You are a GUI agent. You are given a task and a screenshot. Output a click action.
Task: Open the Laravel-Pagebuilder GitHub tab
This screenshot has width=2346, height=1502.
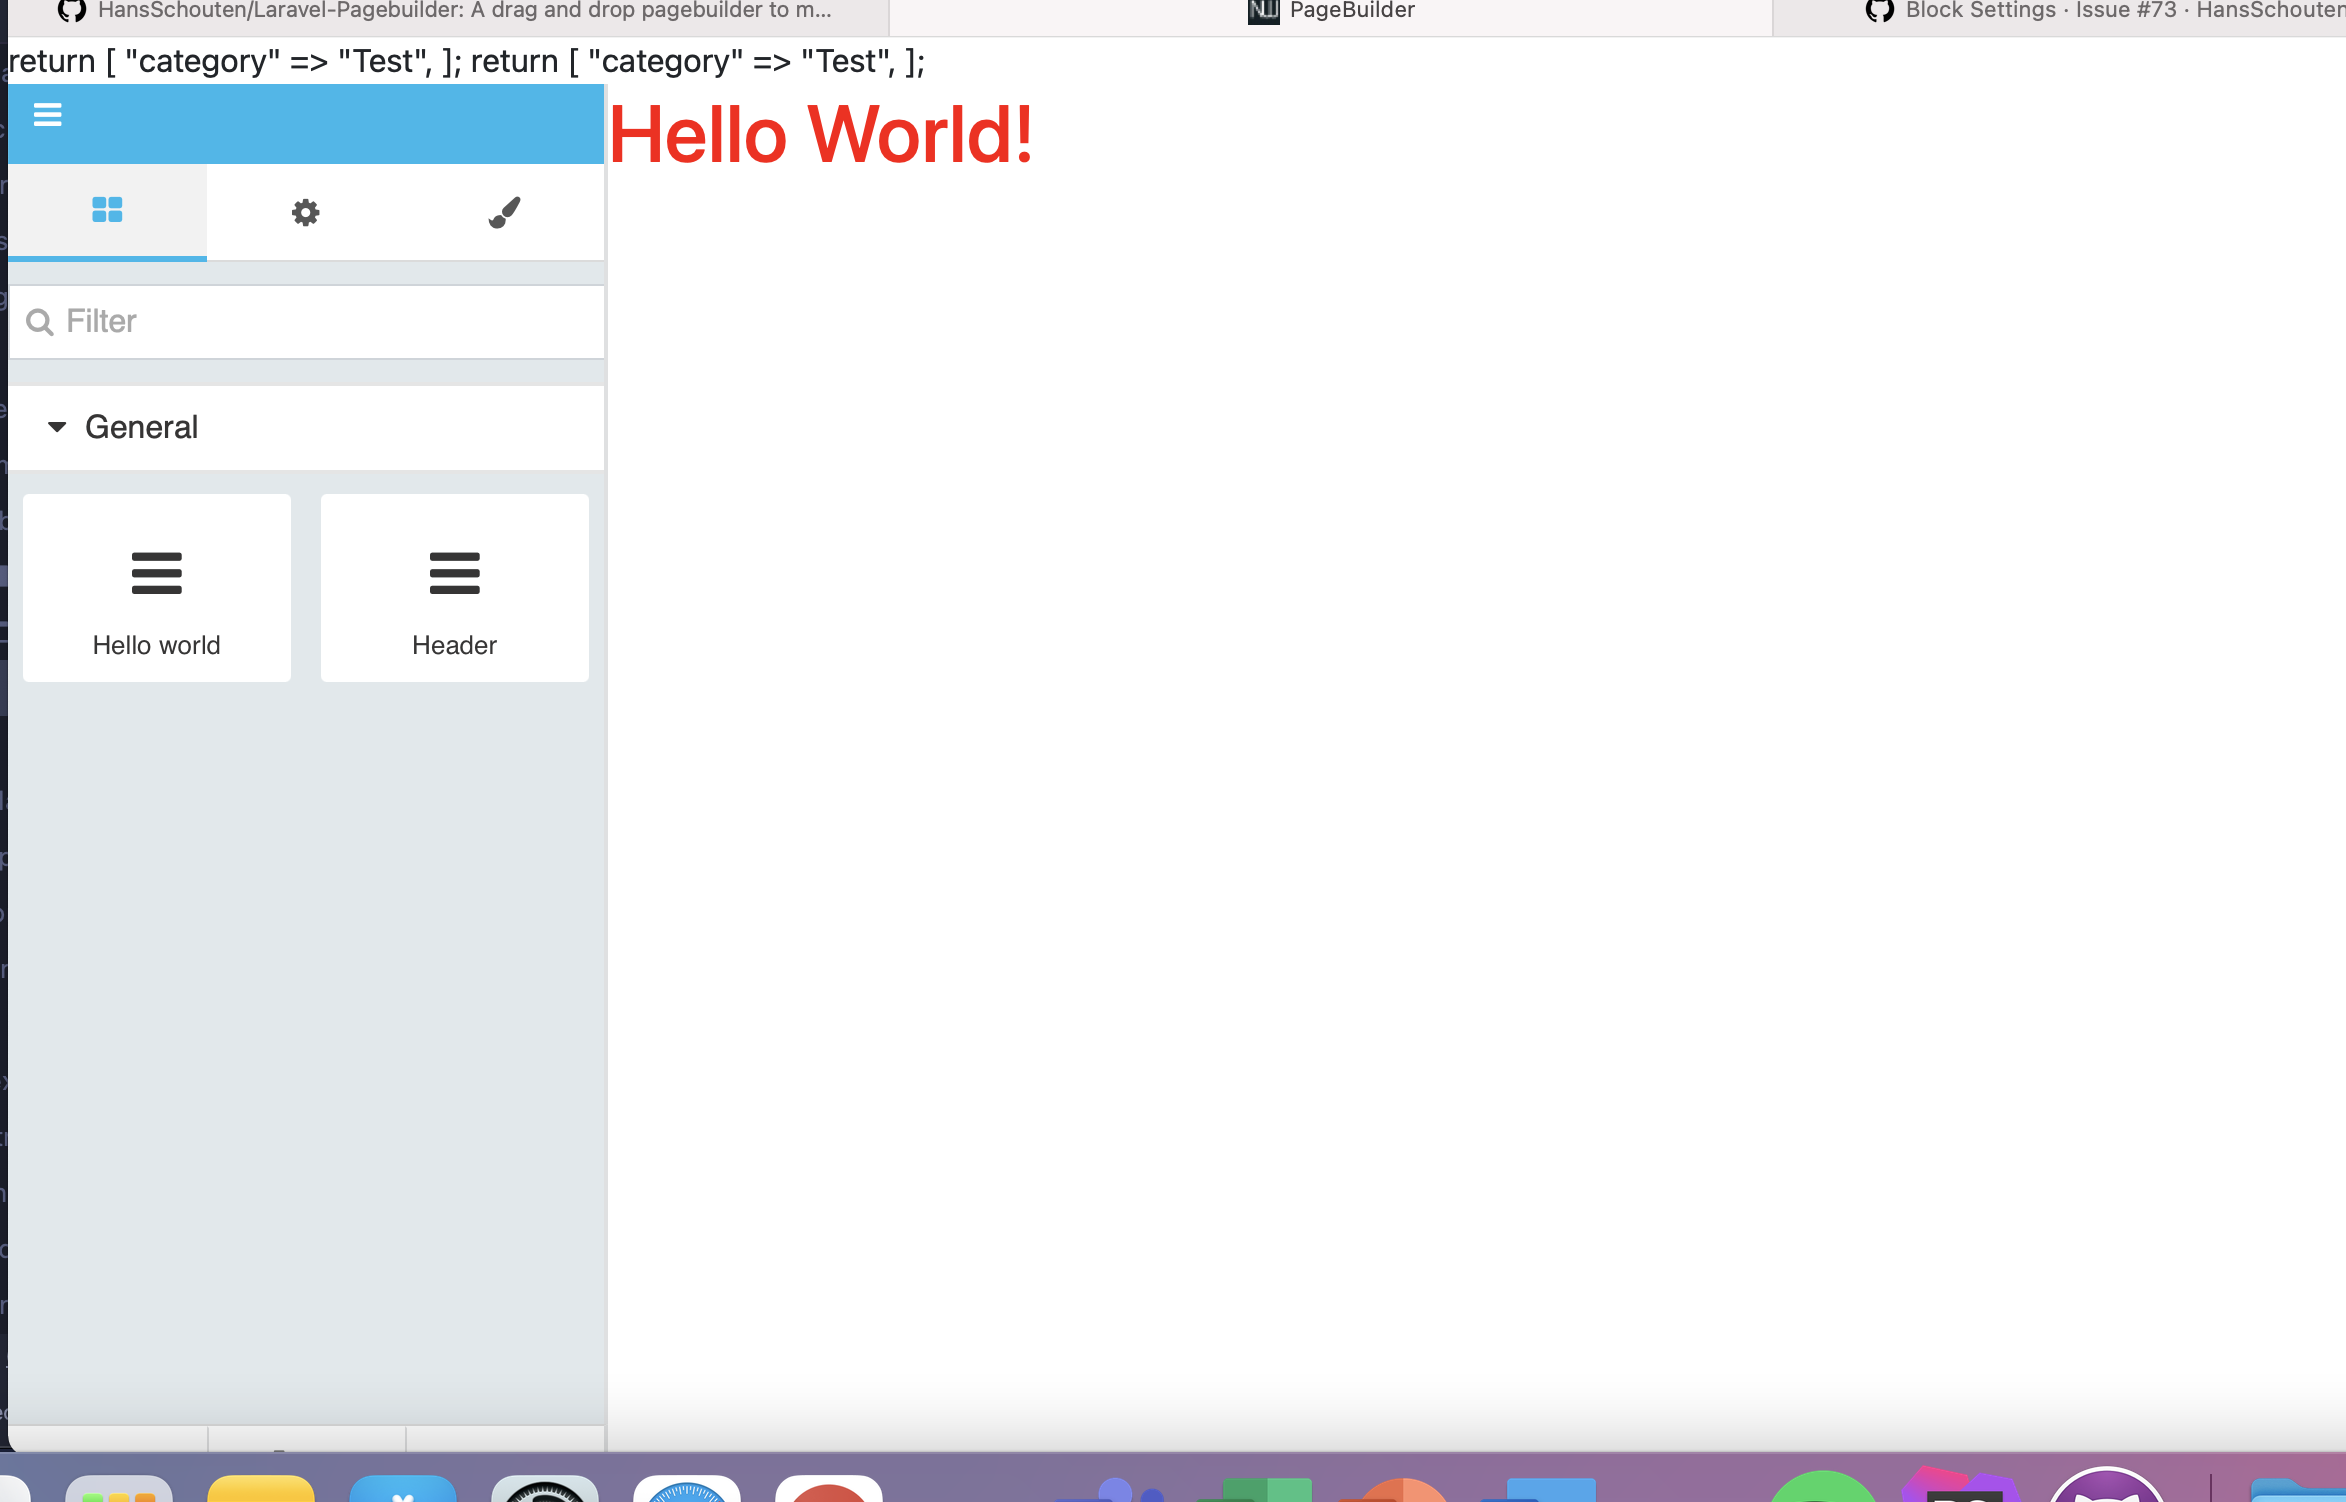[440, 12]
